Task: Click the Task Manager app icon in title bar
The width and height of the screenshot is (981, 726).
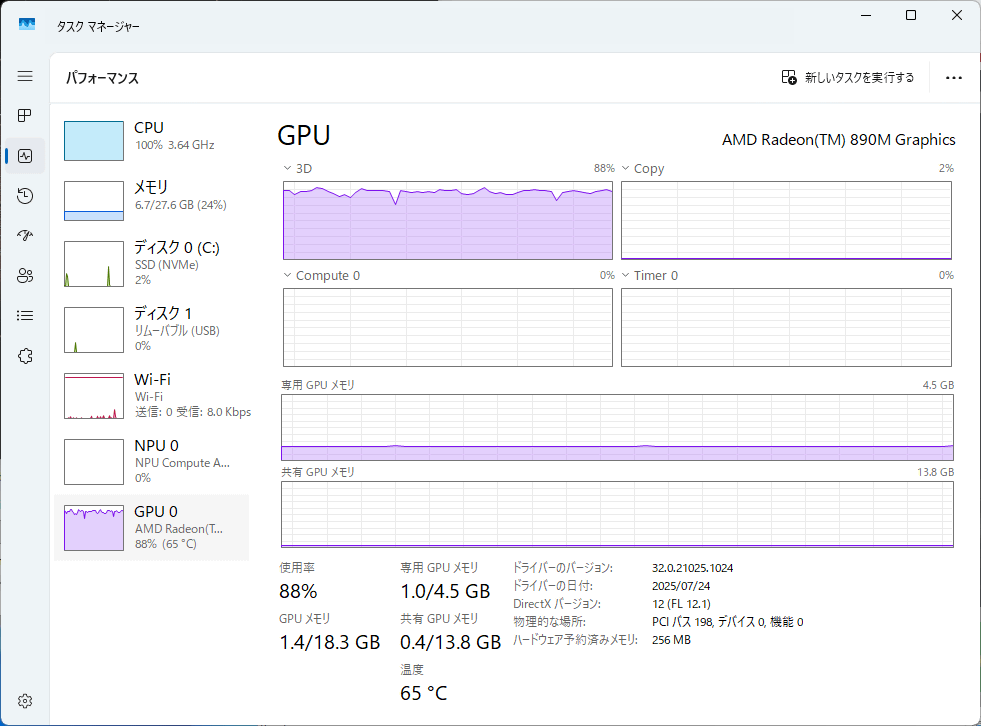Action: tap(27, 24)
